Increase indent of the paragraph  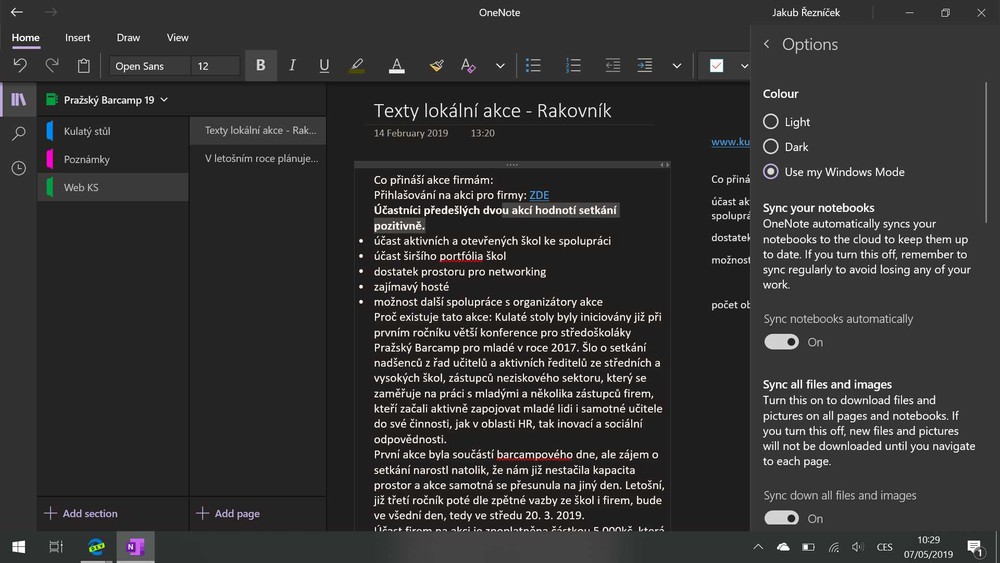point(645,66)
